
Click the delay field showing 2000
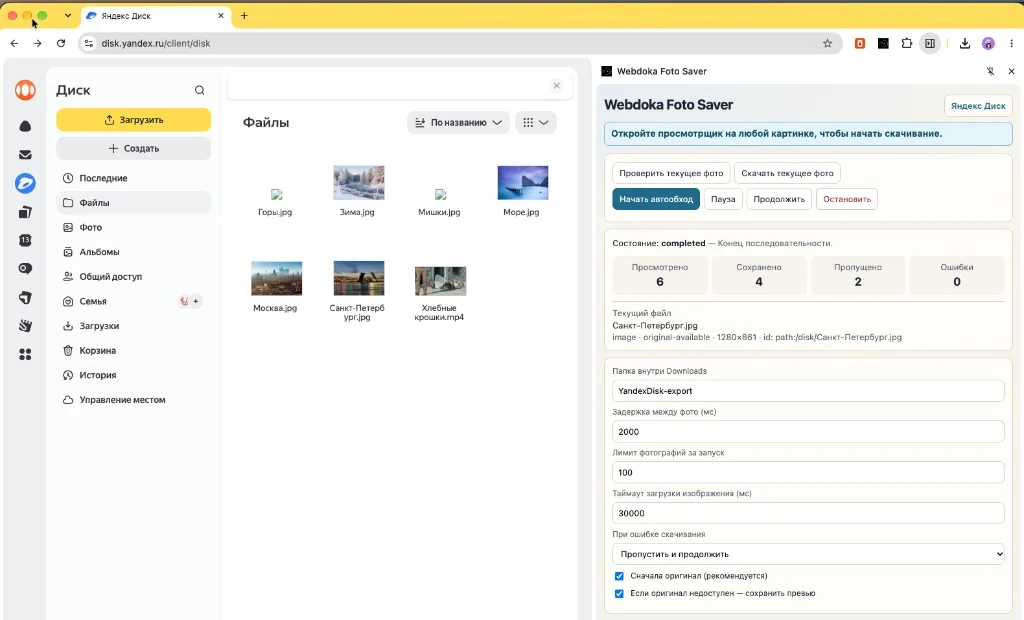click(808, 432)
